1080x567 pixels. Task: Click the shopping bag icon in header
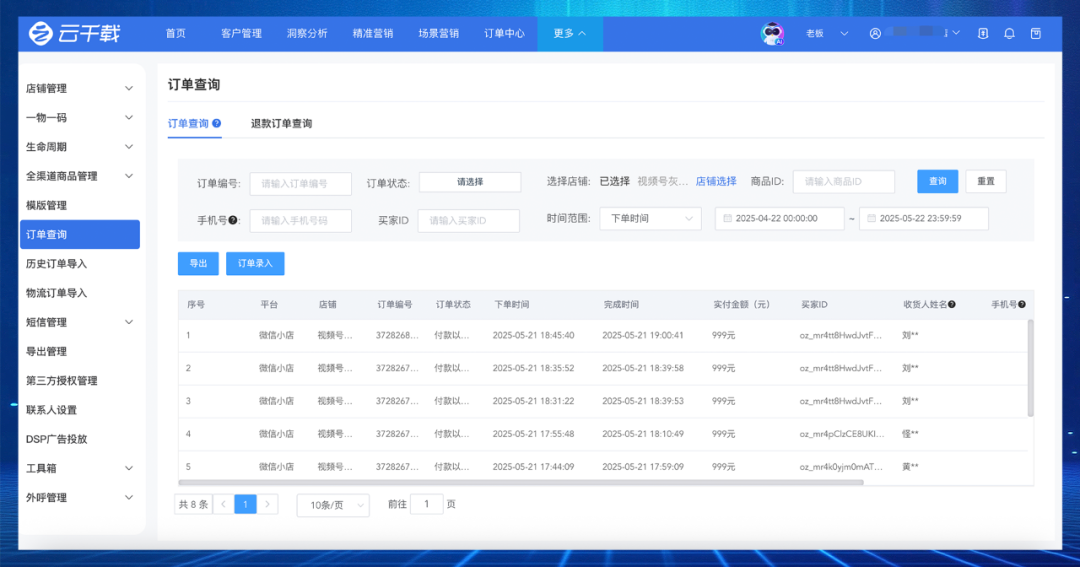[1035, 34]
